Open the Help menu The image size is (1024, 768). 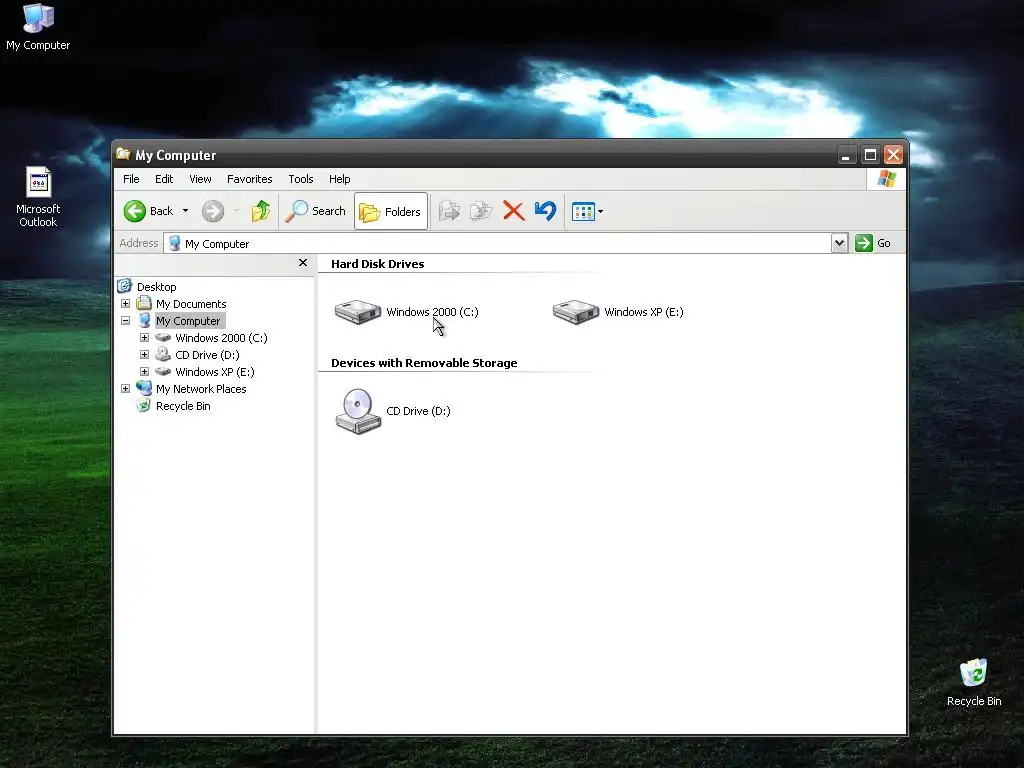[x=340, y=179]
